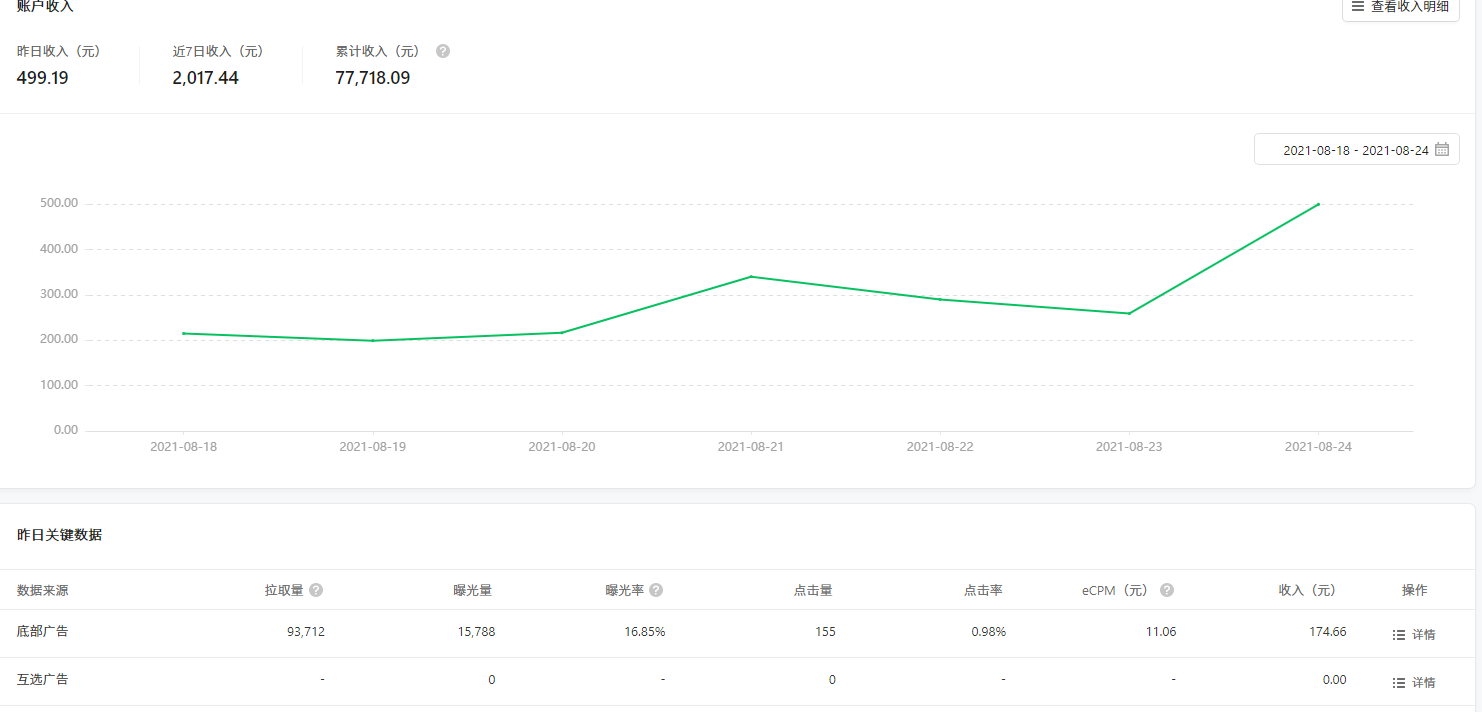Click the 2021-08-19 data point on chart
The height and width of the screenshot is (712, 1482).
point(373,341)
